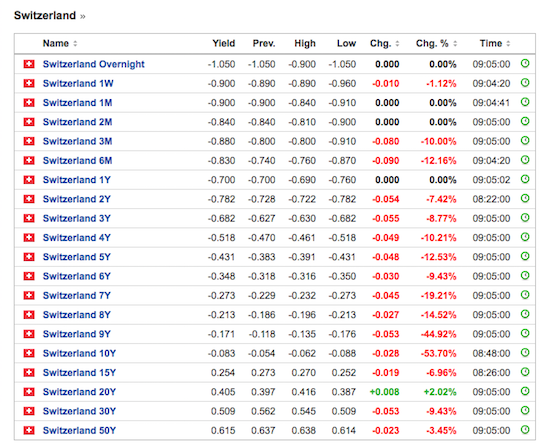Open Switzerland 1Y bond link
This screenshot has height=447, width=546.
[77, 180]
